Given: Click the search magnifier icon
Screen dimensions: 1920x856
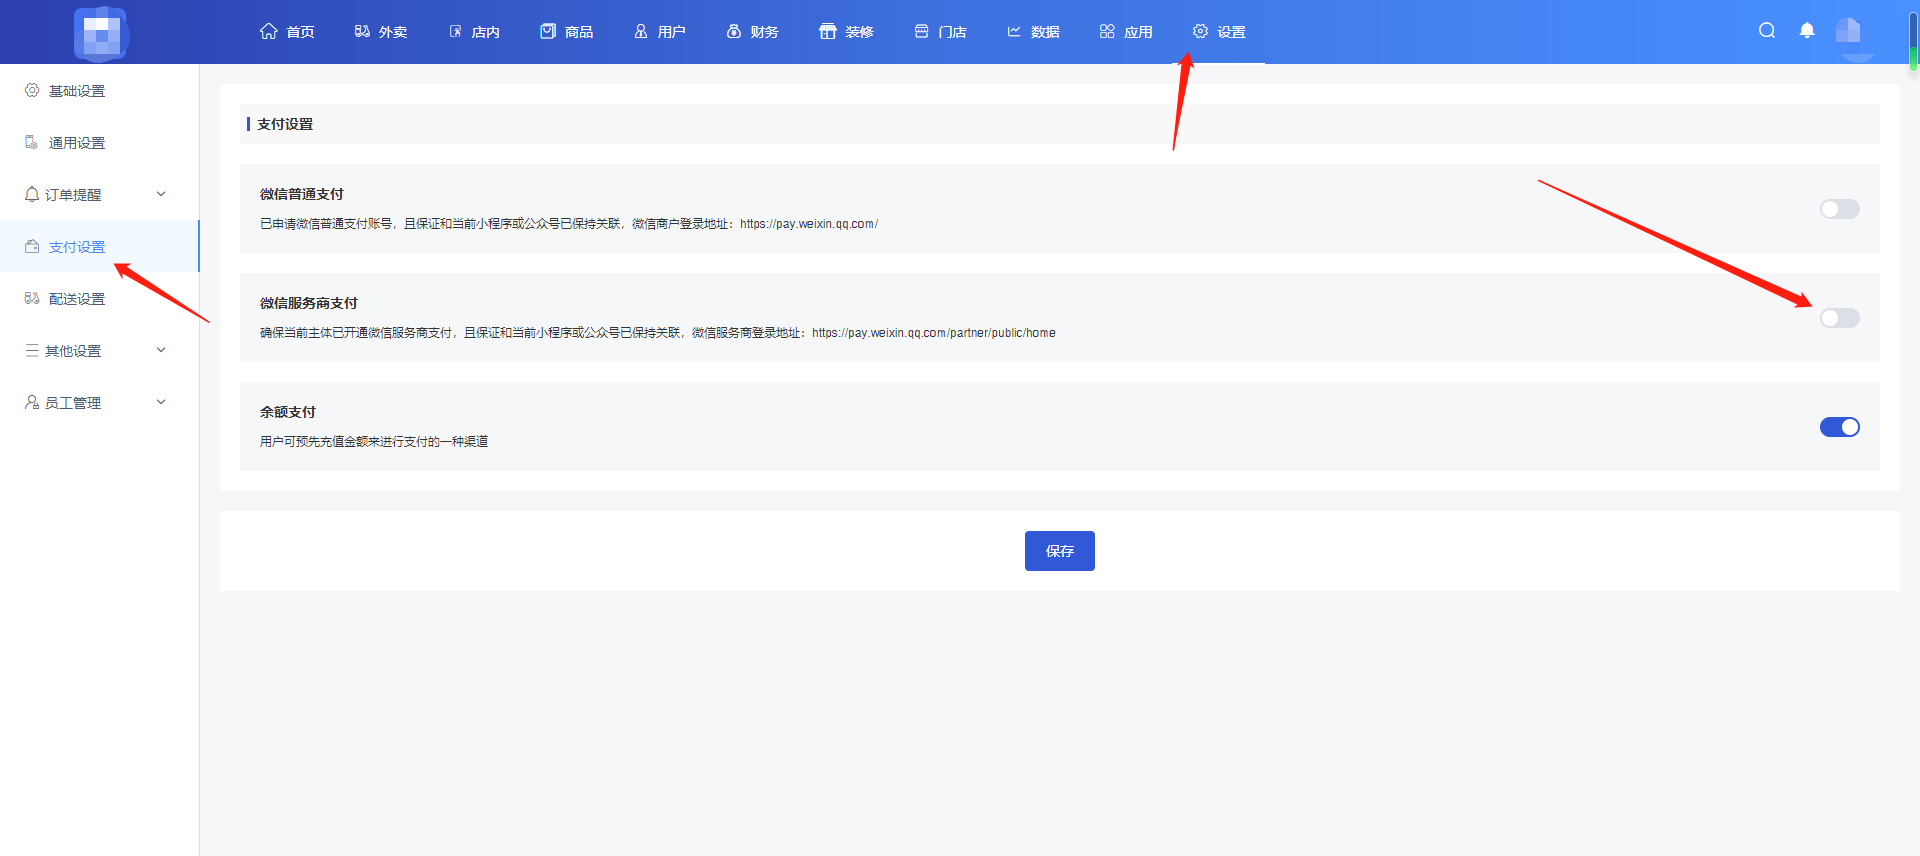Looking at the screenshot, I should tap(1767, 31).
